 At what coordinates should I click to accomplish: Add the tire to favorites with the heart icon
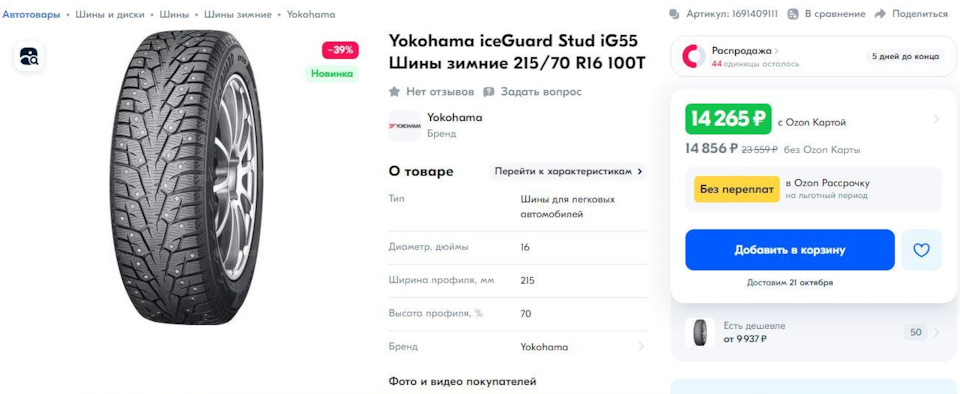pyautogui.click(x=921, y=250)
